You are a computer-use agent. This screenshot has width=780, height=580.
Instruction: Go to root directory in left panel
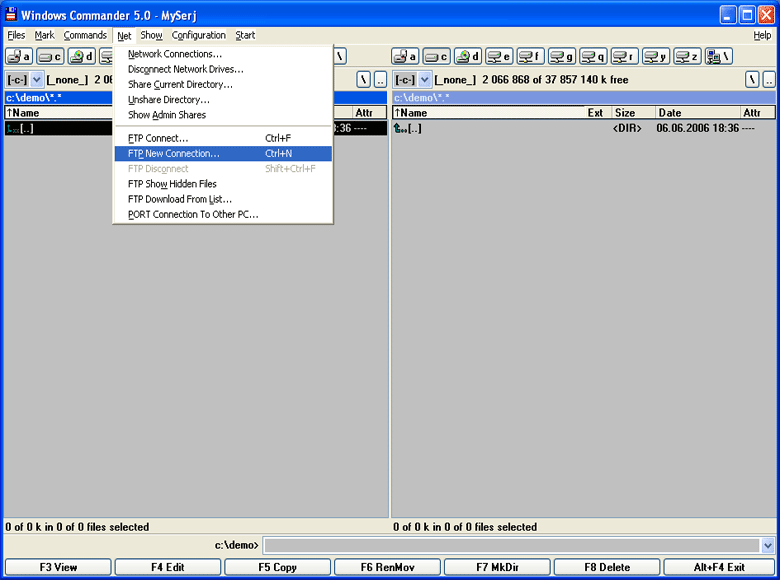364,79
